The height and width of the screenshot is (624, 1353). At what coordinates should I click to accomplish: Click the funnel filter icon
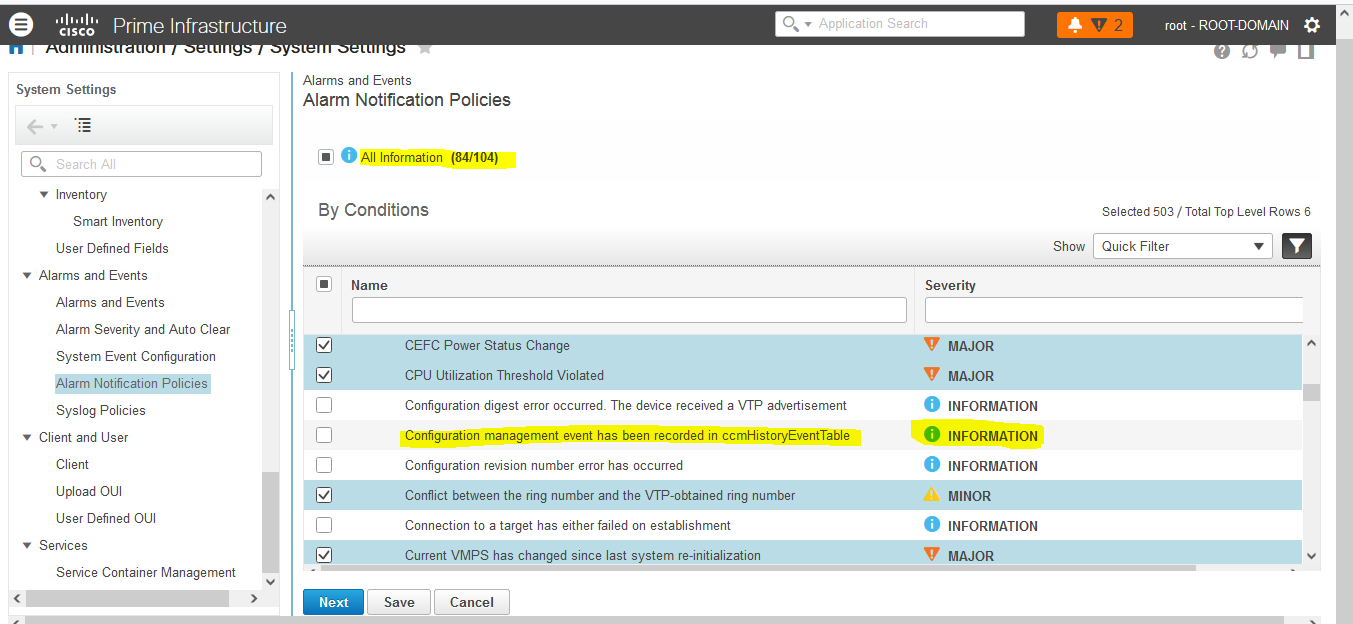(x=1297, y=246)
